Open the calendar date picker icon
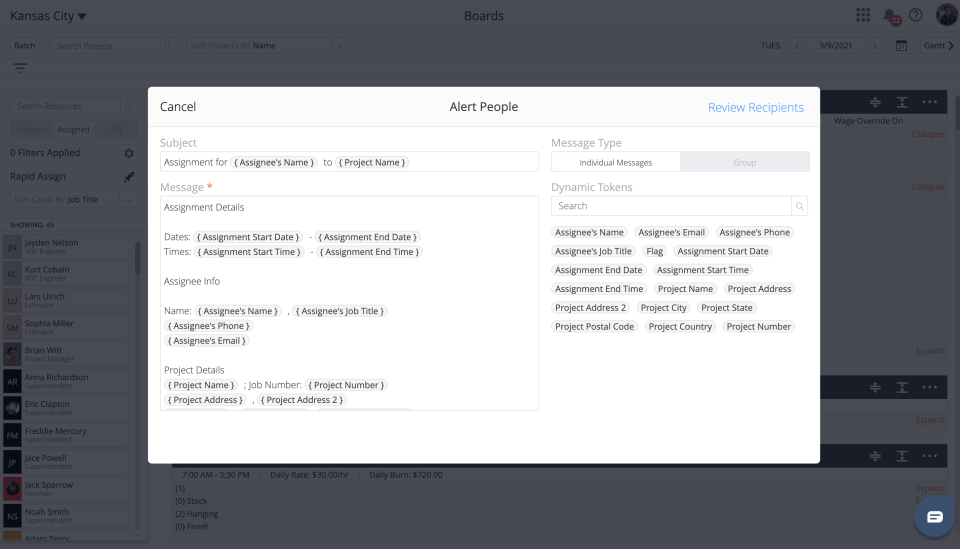The image size is (960, 549). [901, 46]
